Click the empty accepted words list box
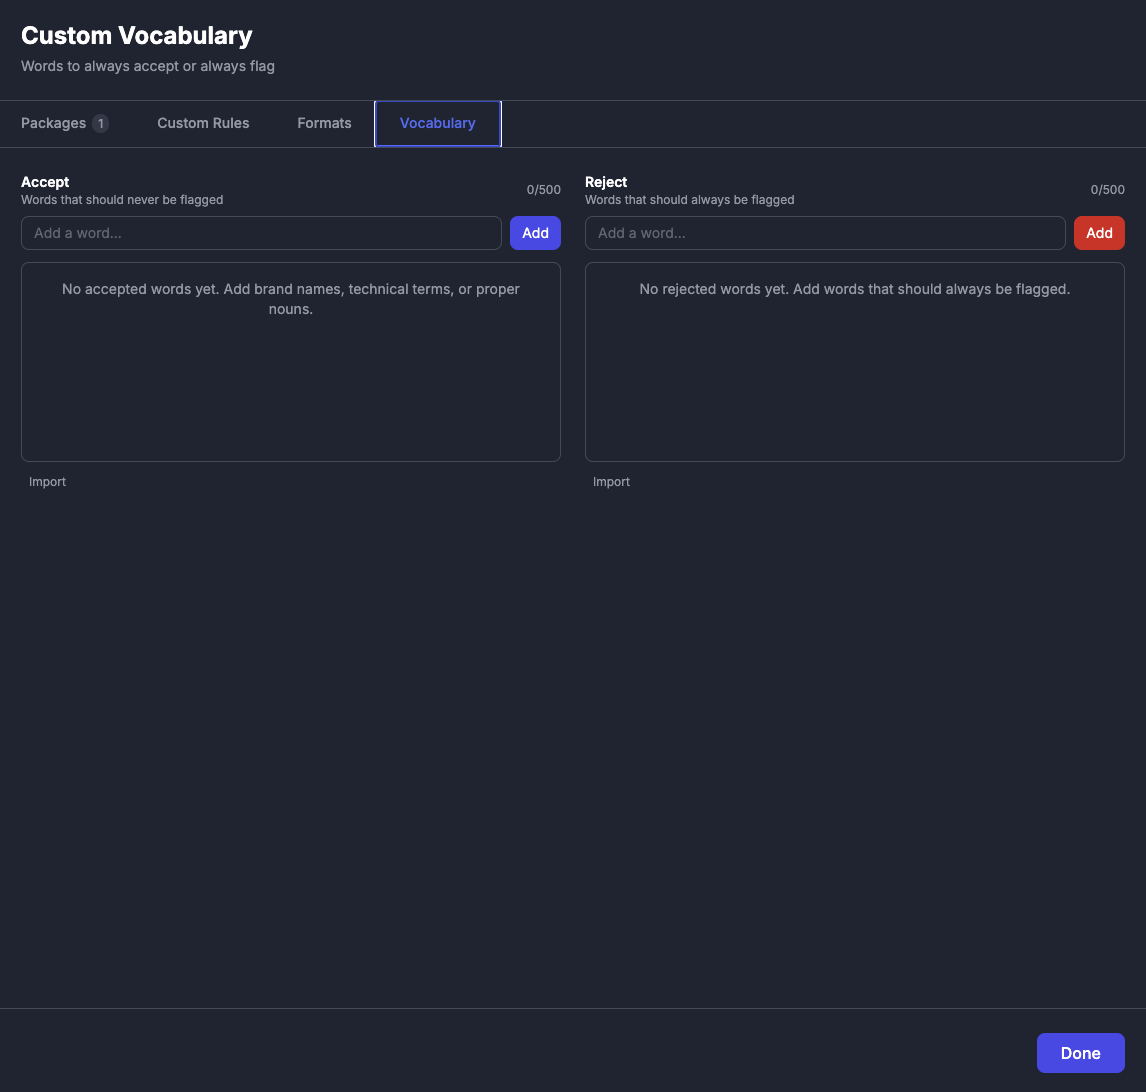 [x=291, y=380]
